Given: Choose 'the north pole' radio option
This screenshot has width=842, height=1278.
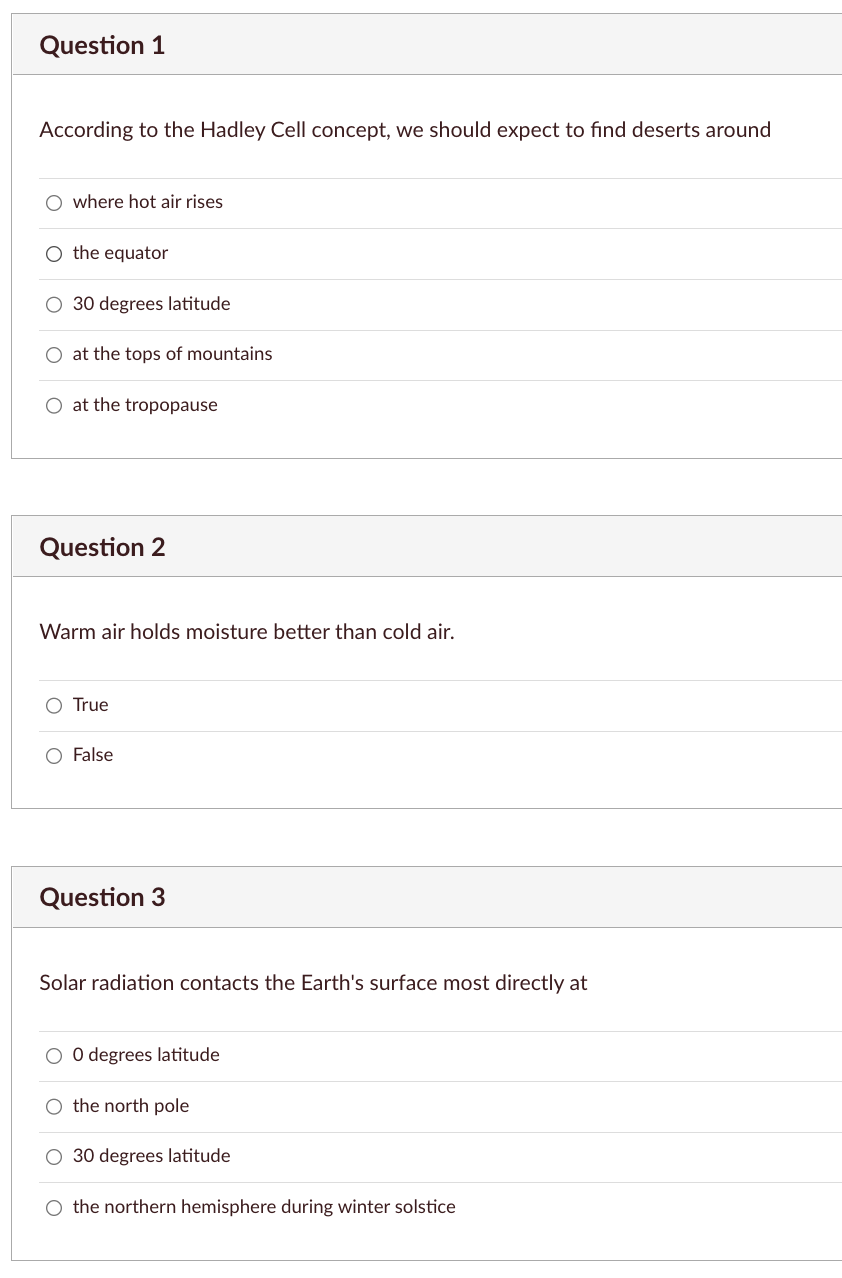Looking at the screenshot, I should point(54,1107).
